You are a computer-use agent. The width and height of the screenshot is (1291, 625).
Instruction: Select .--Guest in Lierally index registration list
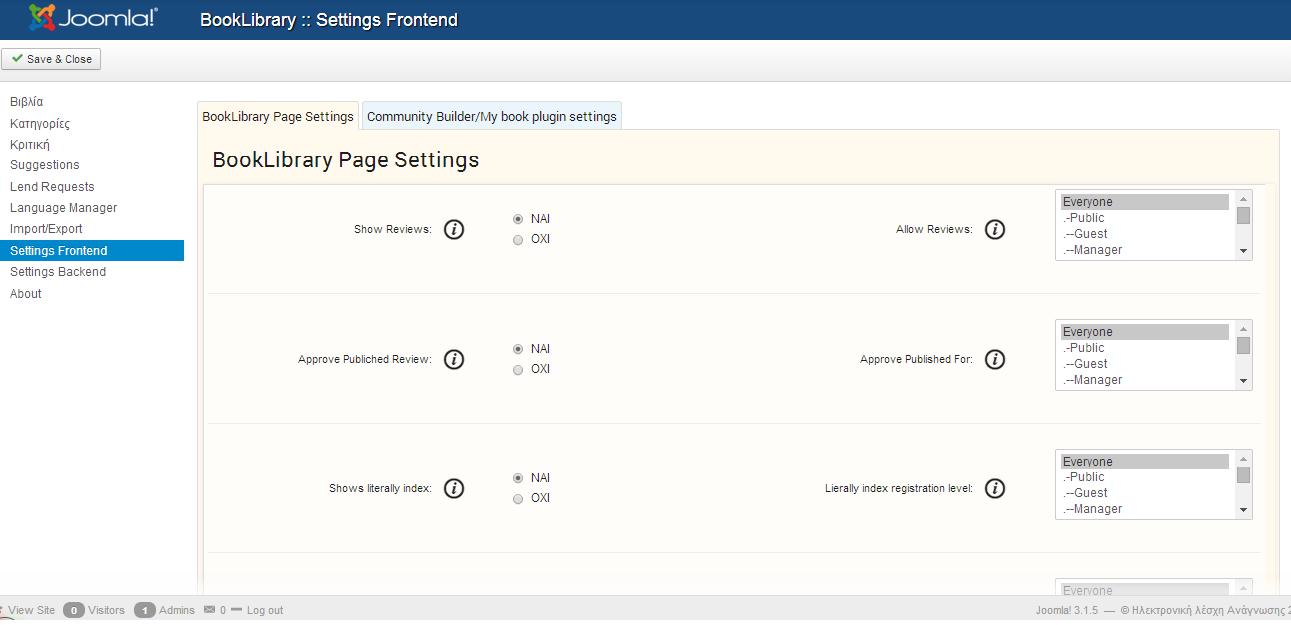1145,493
